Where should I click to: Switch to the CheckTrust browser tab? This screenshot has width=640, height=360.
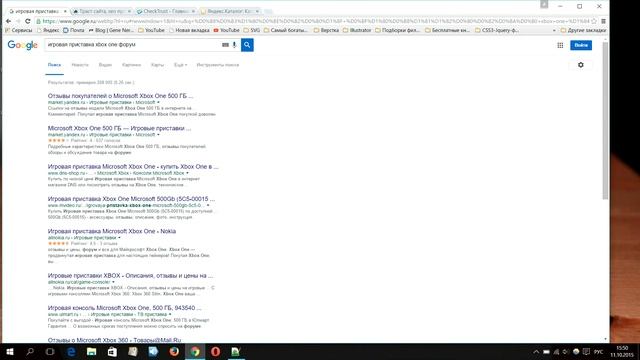pyautogui.click(x=165, y=11)
